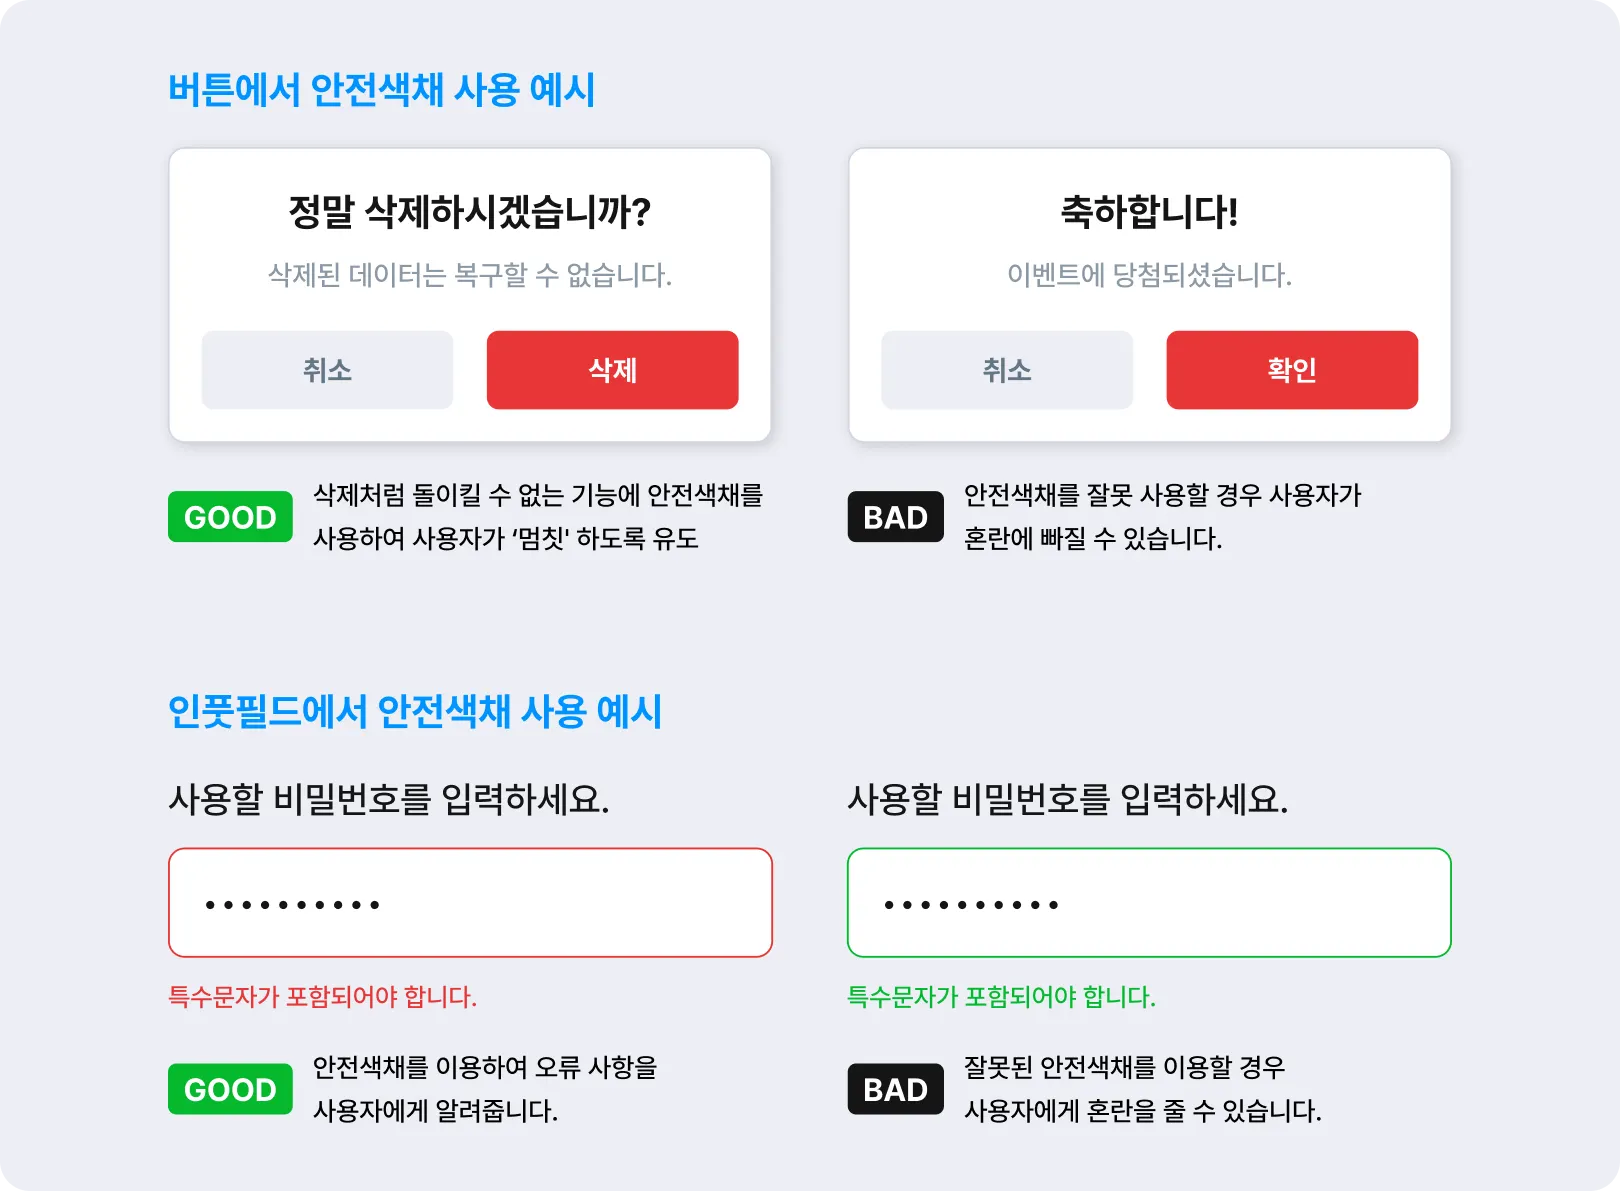This screenshot has height=1191, width=1620.
Task: Click the right 사용할 비밀번호를 입력하세요 label
Action: (1068, 800)
